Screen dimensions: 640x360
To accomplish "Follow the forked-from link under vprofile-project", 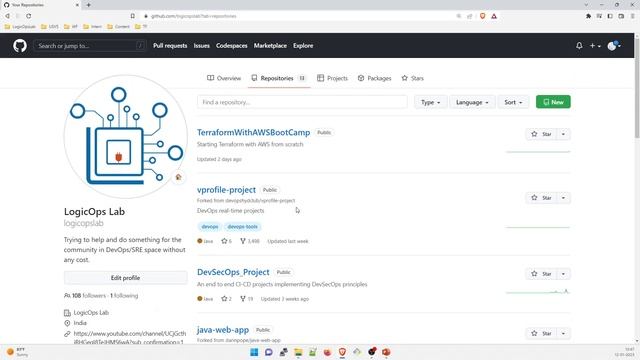I will [260, 200].
